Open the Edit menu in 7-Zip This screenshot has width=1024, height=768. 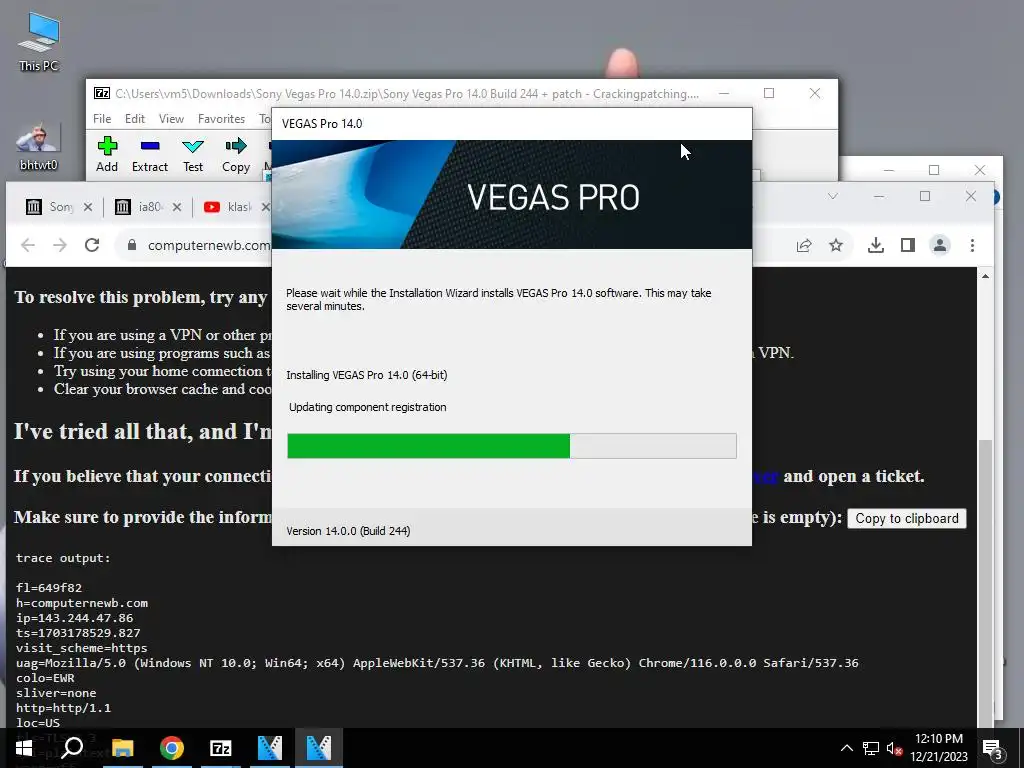click(x=135, y=119)
